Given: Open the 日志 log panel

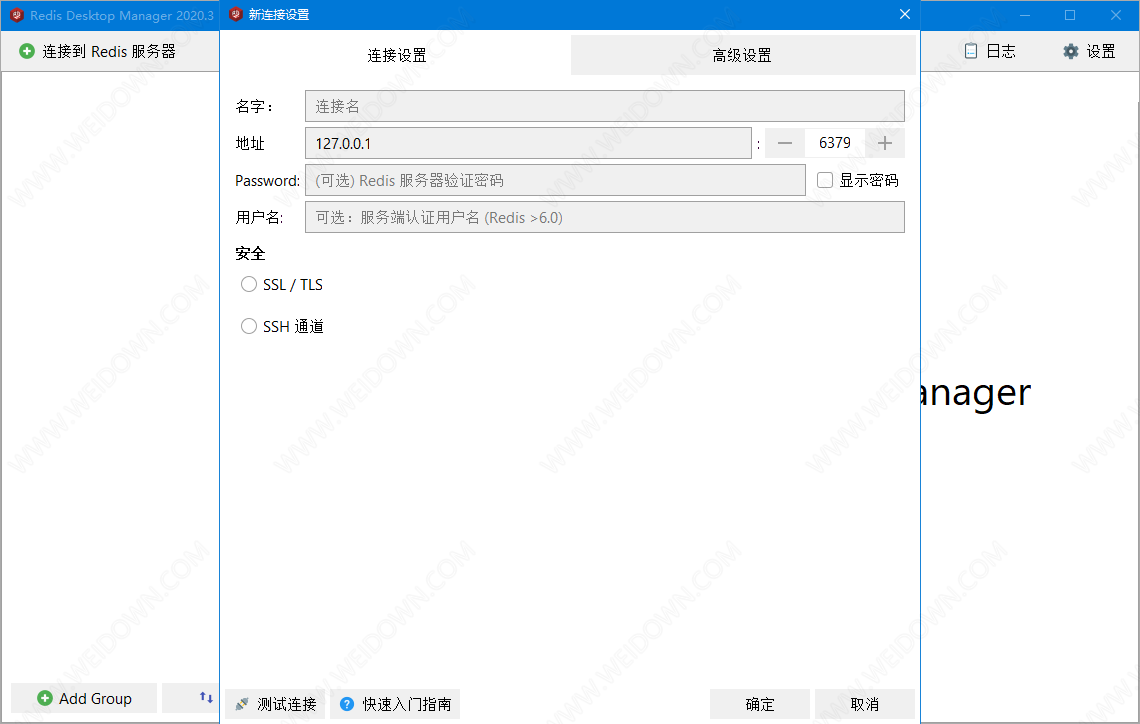Looking at the screenshot, I should click(990, 51).
